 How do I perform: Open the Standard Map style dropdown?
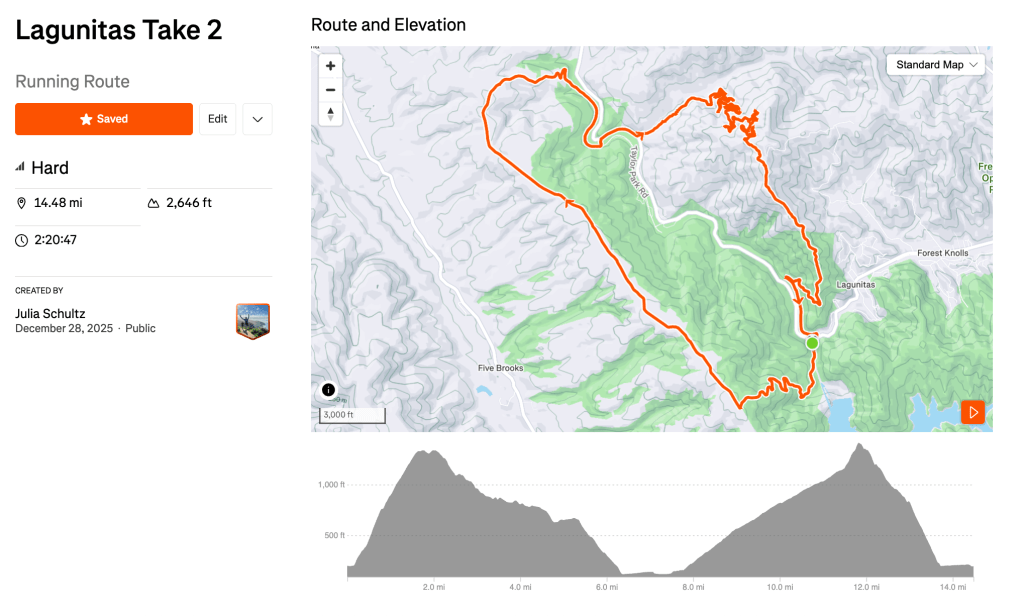pos(936,65)
